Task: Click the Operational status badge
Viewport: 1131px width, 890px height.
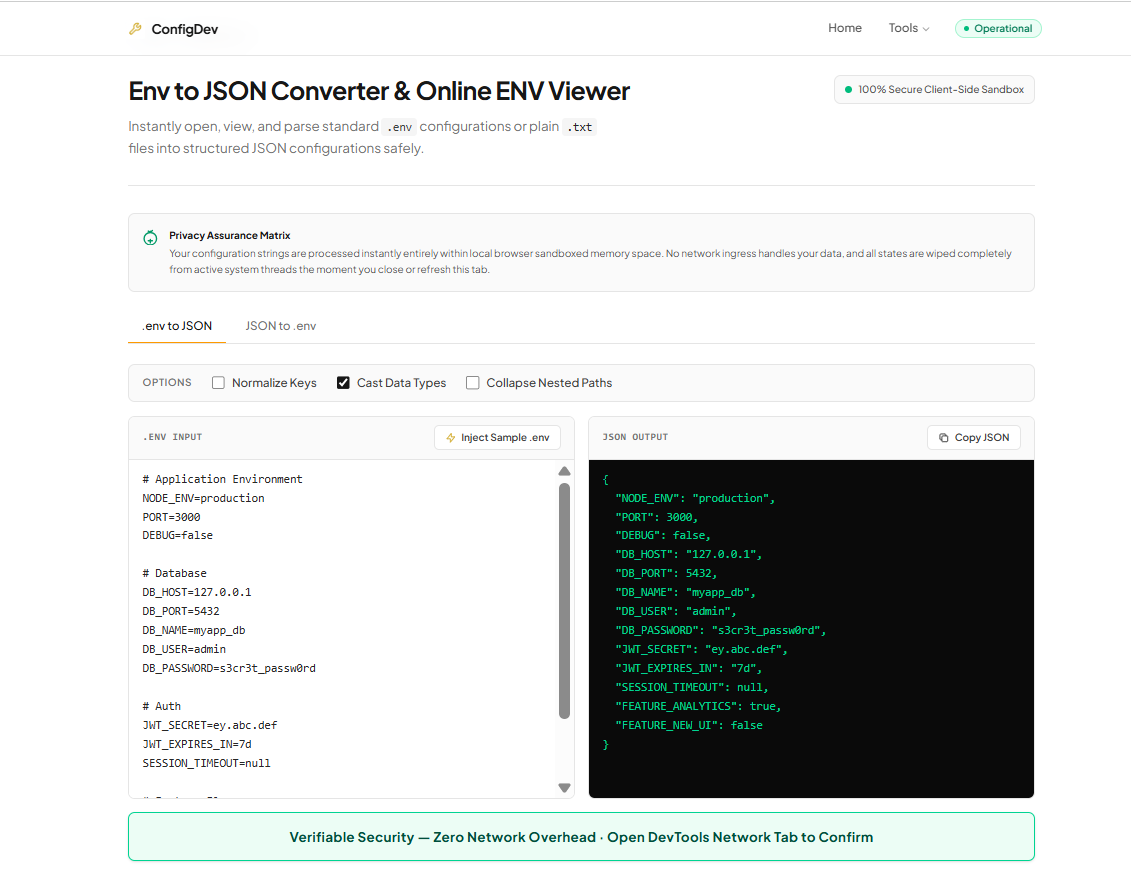Action: pos(998,29)
